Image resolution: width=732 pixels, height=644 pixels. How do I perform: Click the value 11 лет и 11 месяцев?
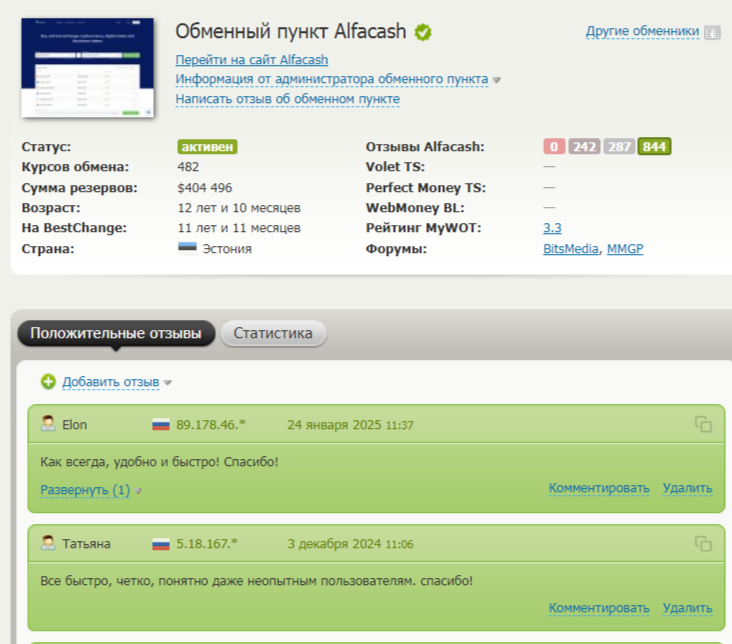239,228
